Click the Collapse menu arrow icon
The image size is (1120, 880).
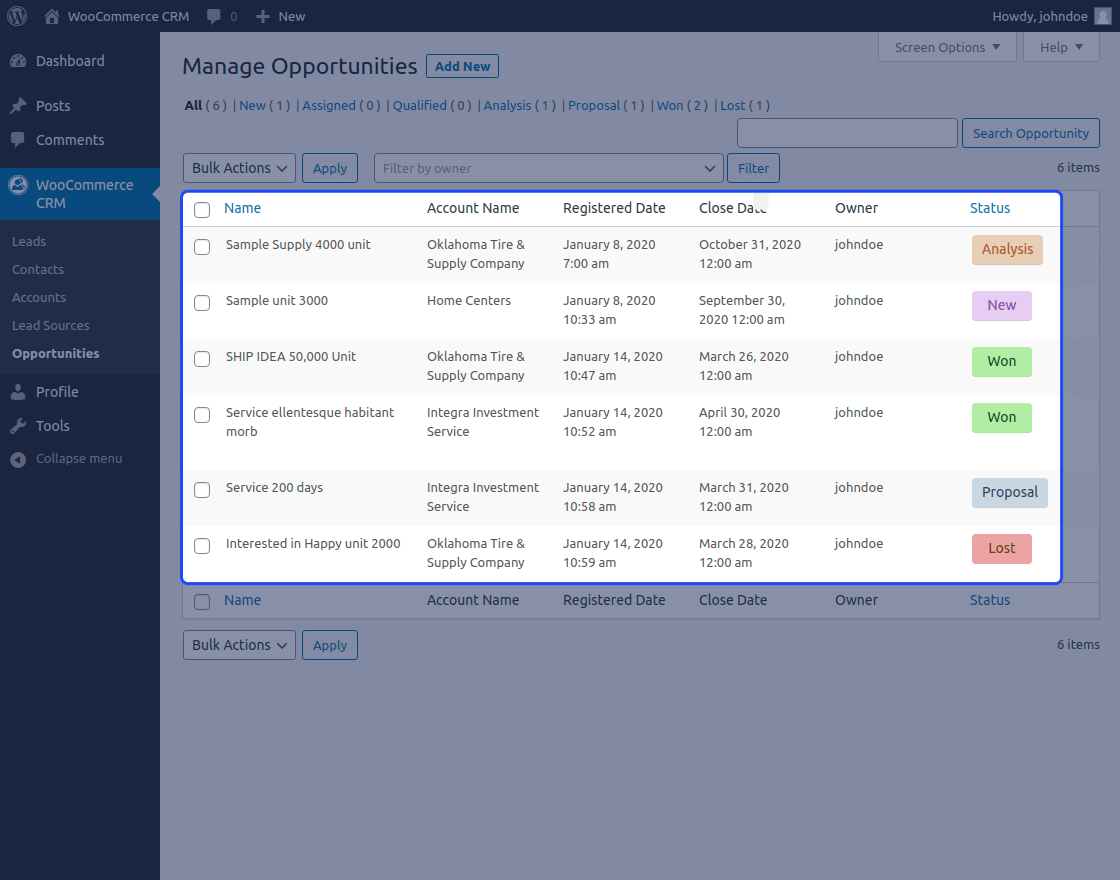[x=18, y=459]
